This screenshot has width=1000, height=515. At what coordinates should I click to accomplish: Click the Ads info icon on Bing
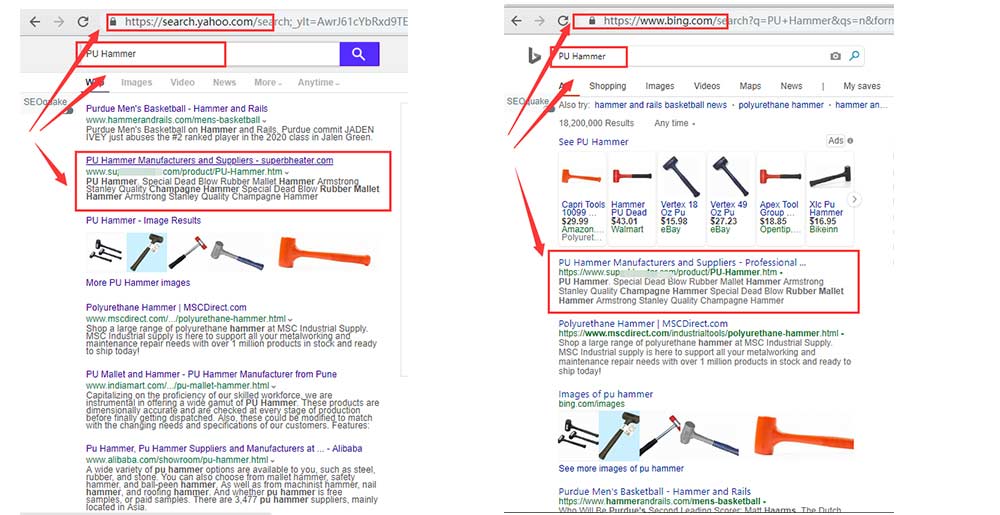pyautogui.click(x=850, y=141)
